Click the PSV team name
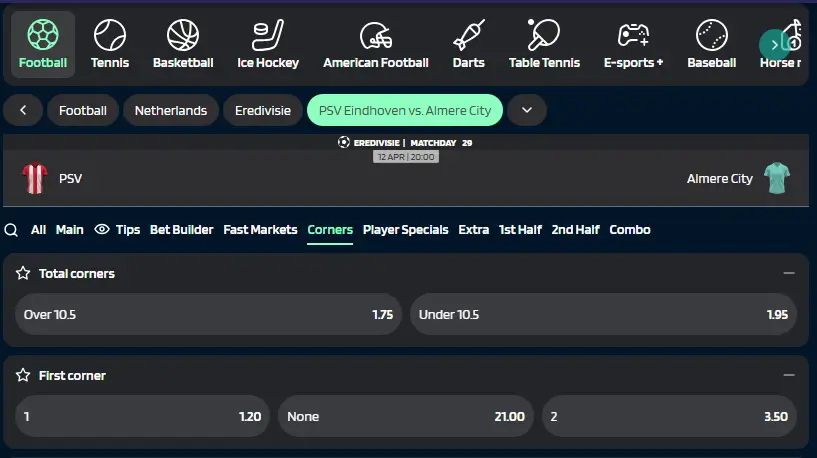 click(70, 178)
